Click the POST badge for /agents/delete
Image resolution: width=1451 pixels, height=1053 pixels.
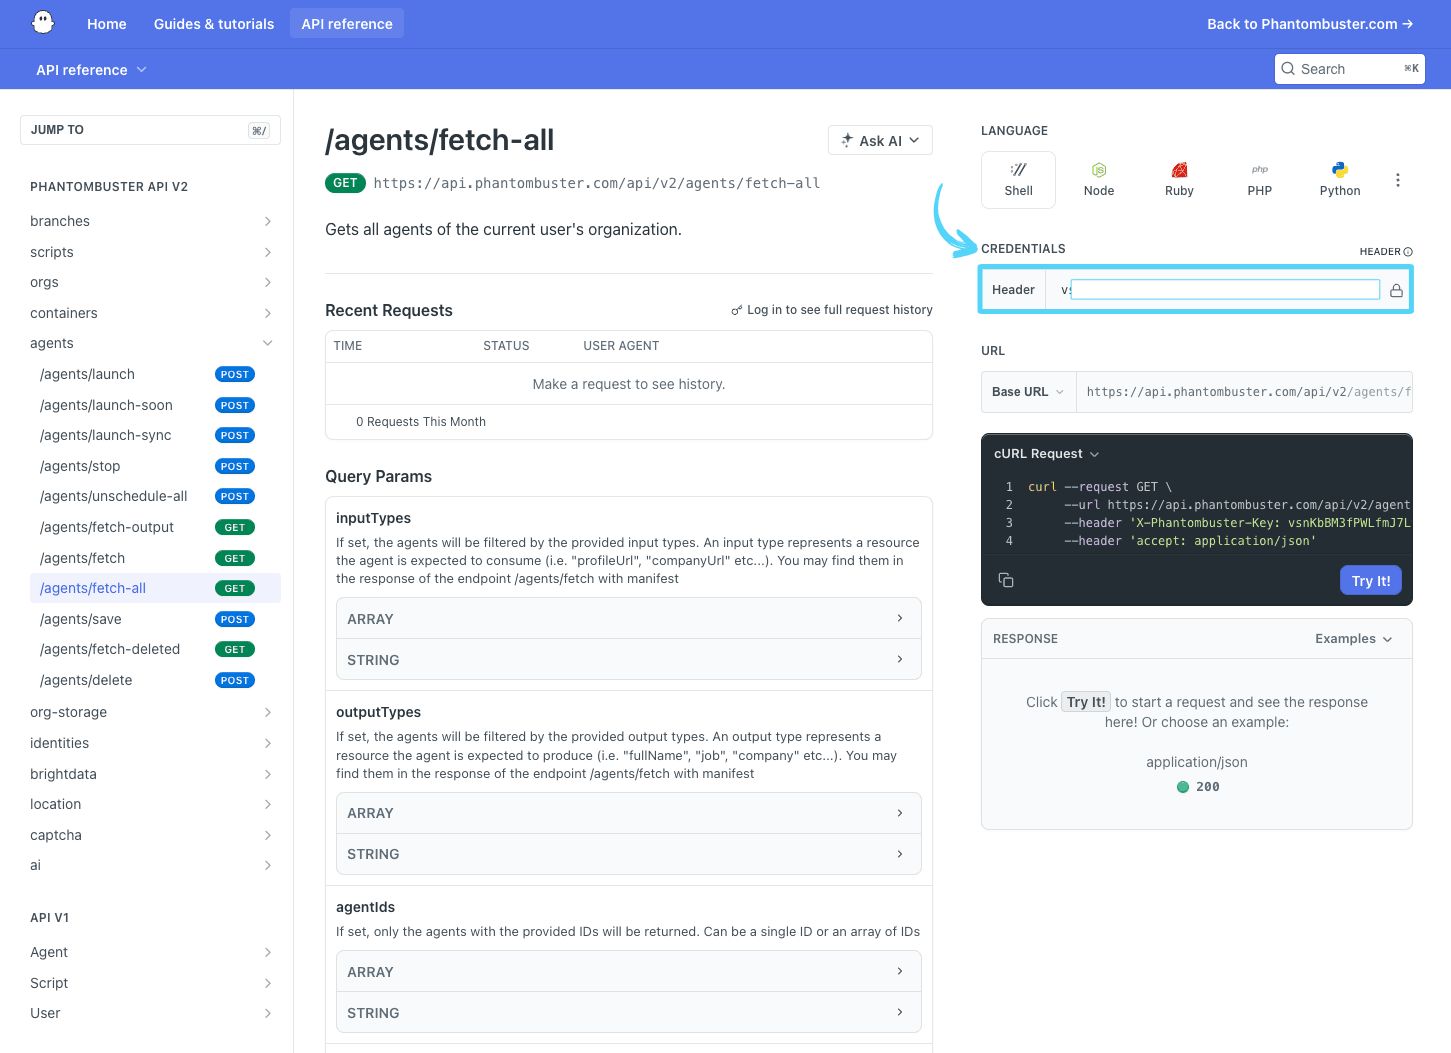(235, 680)
